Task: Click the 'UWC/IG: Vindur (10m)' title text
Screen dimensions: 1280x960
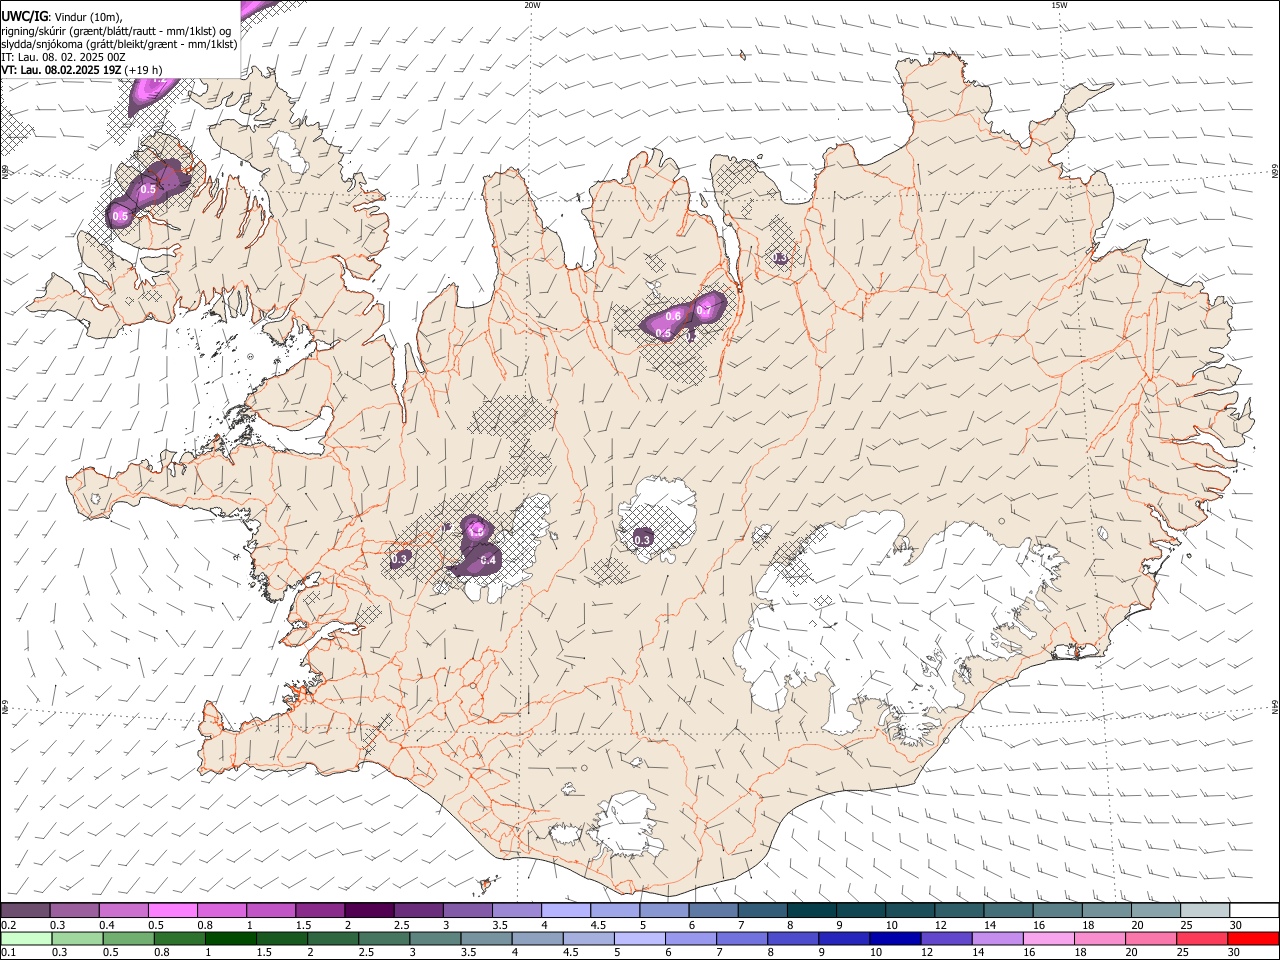Action: click(x=62, y=15)
